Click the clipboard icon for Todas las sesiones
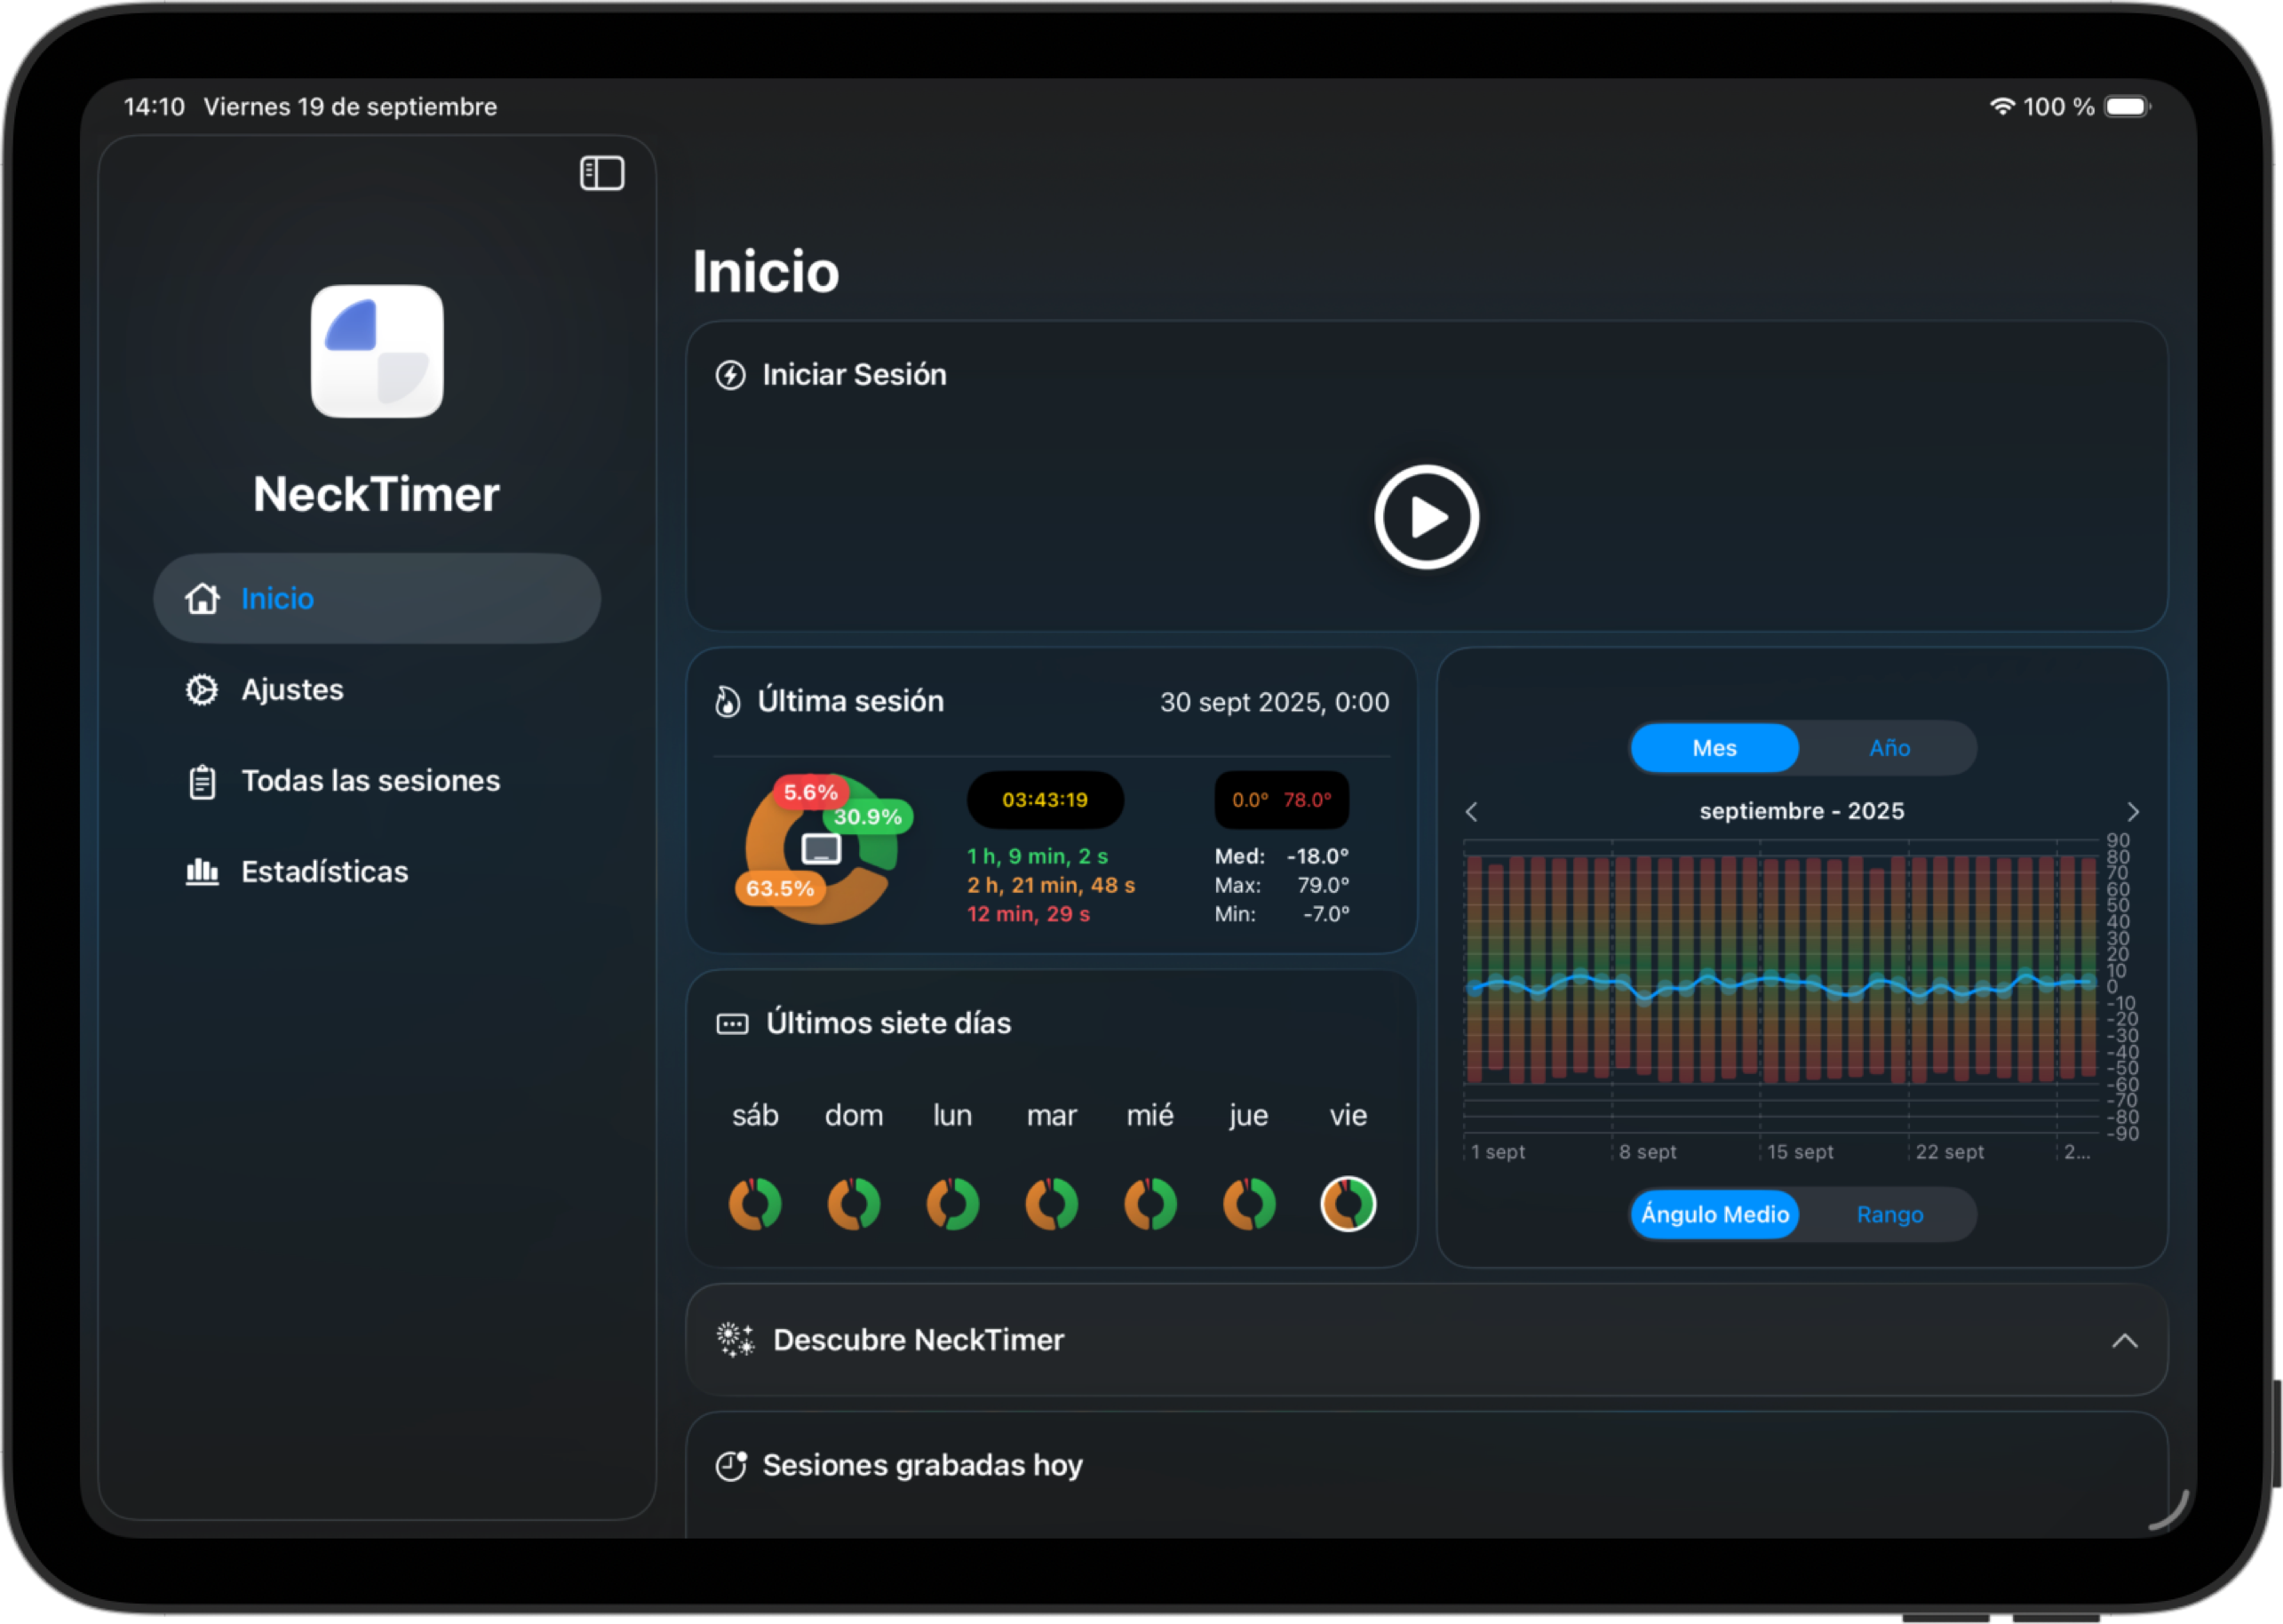Screen dimensions: 2283x1624 tap(202, 781)
